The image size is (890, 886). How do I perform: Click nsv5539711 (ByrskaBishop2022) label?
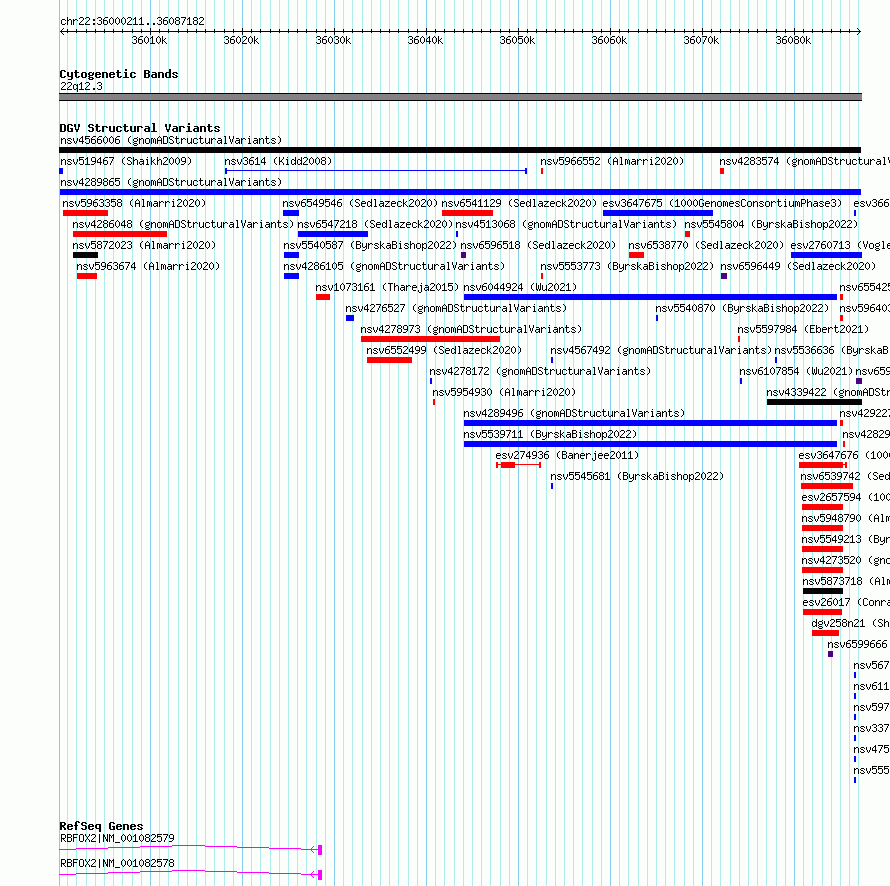[x=550, y=434]
